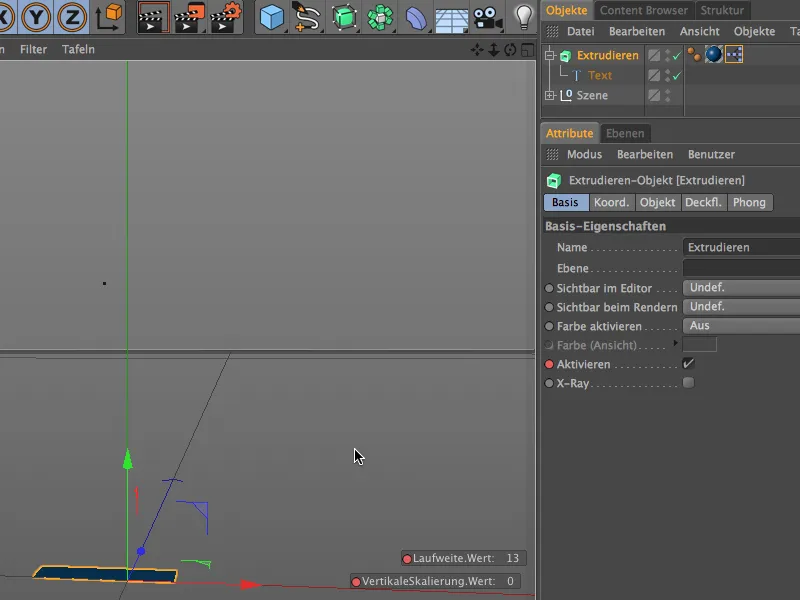Toggle the green checkmark for Text
This screenshot has width=800, height=600.
tap(677, 76)
